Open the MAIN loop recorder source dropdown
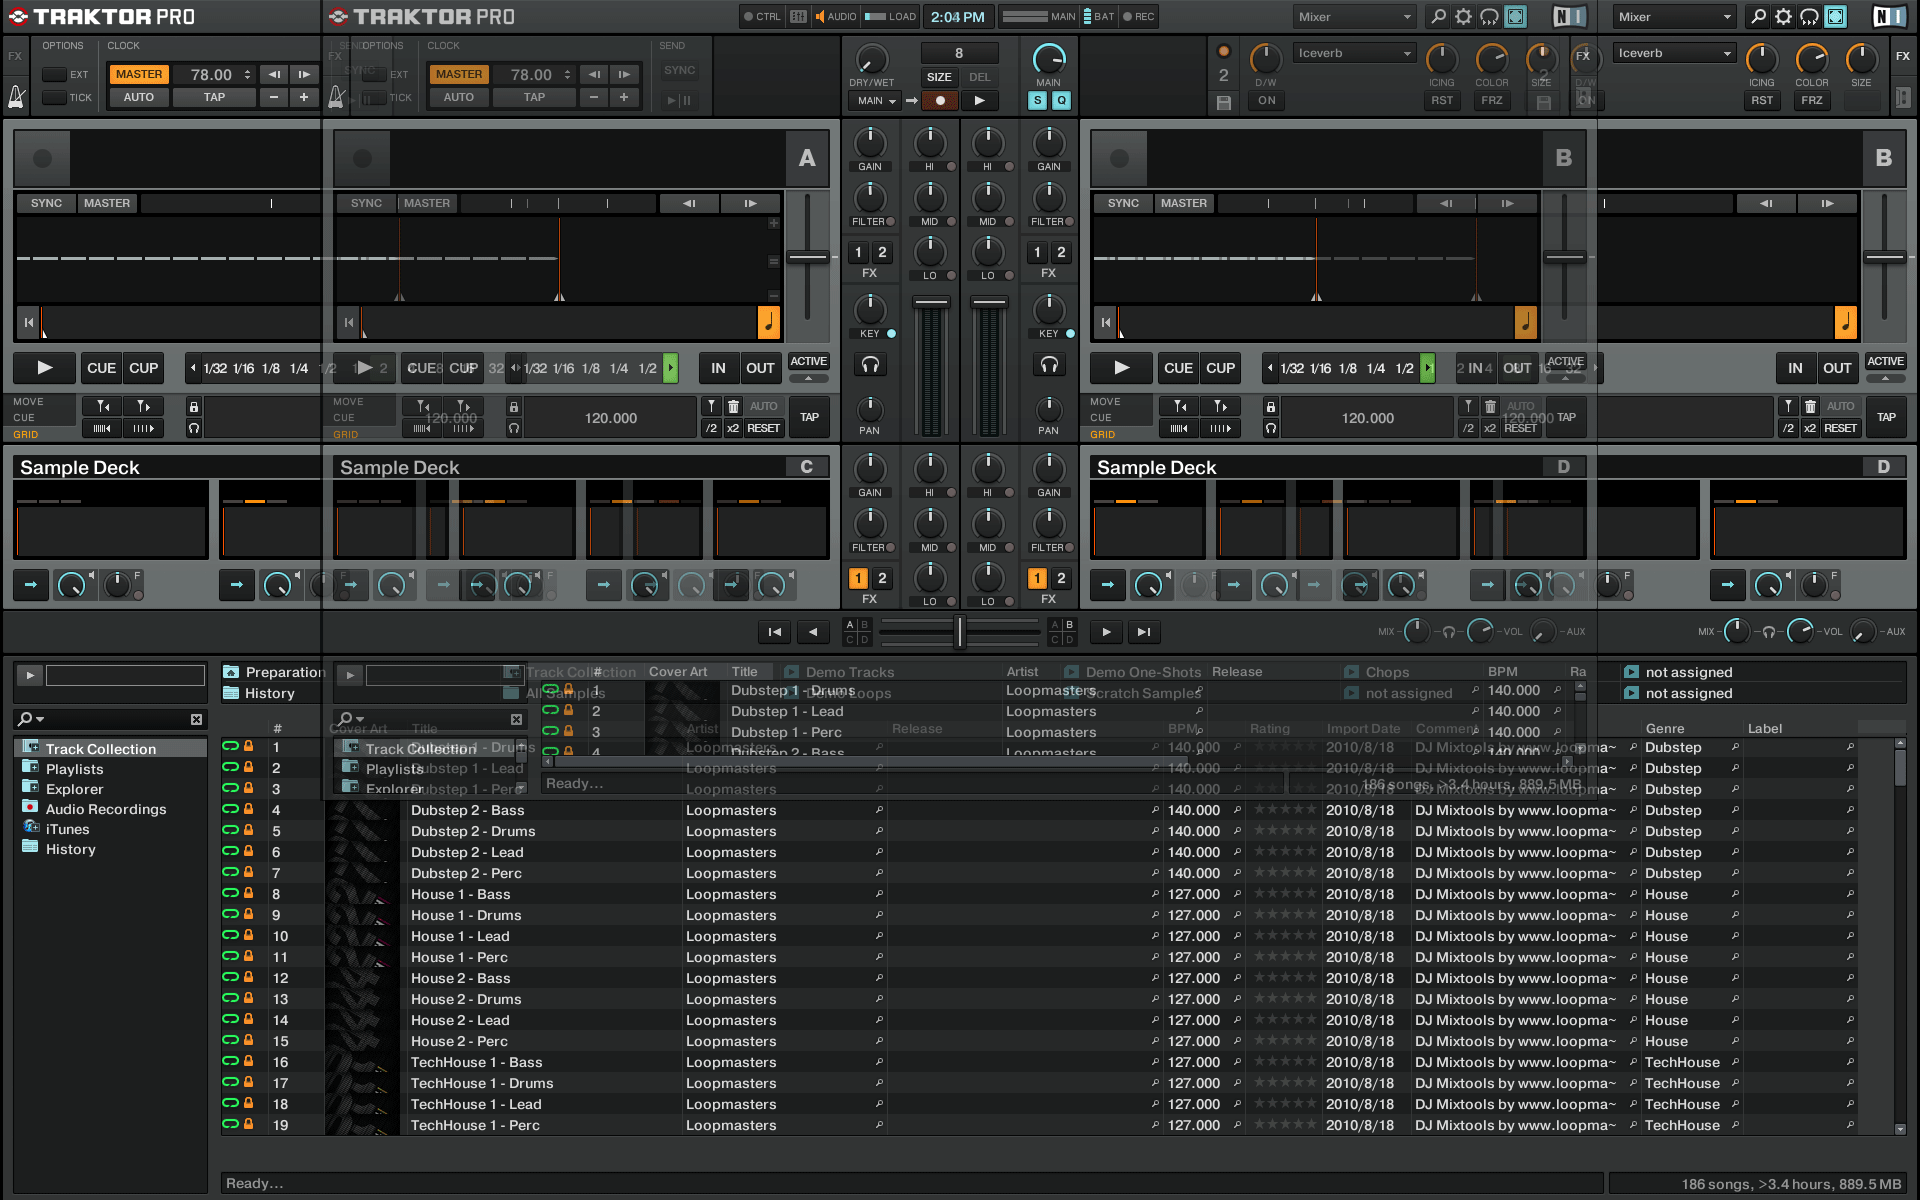The image size is (1920, 1200). [875, 100]
